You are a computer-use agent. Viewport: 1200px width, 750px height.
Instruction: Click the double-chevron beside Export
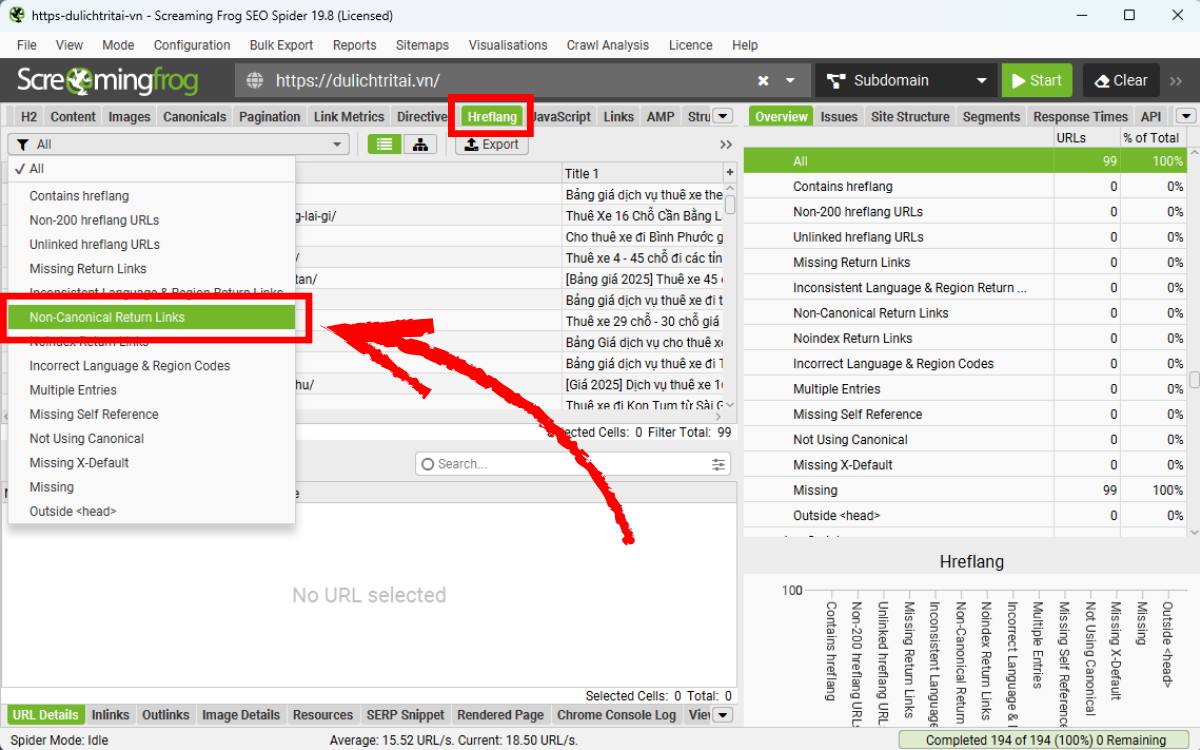coord(726,143)
